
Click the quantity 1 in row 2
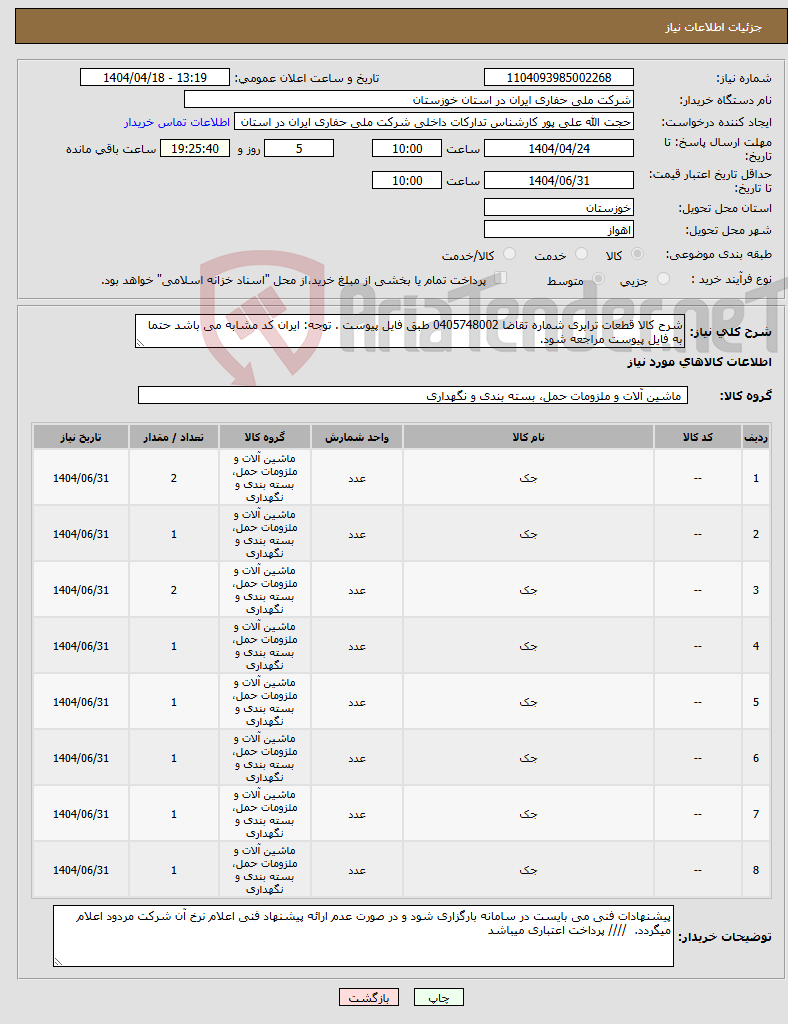pyautogui.click(x=174, y=534)
